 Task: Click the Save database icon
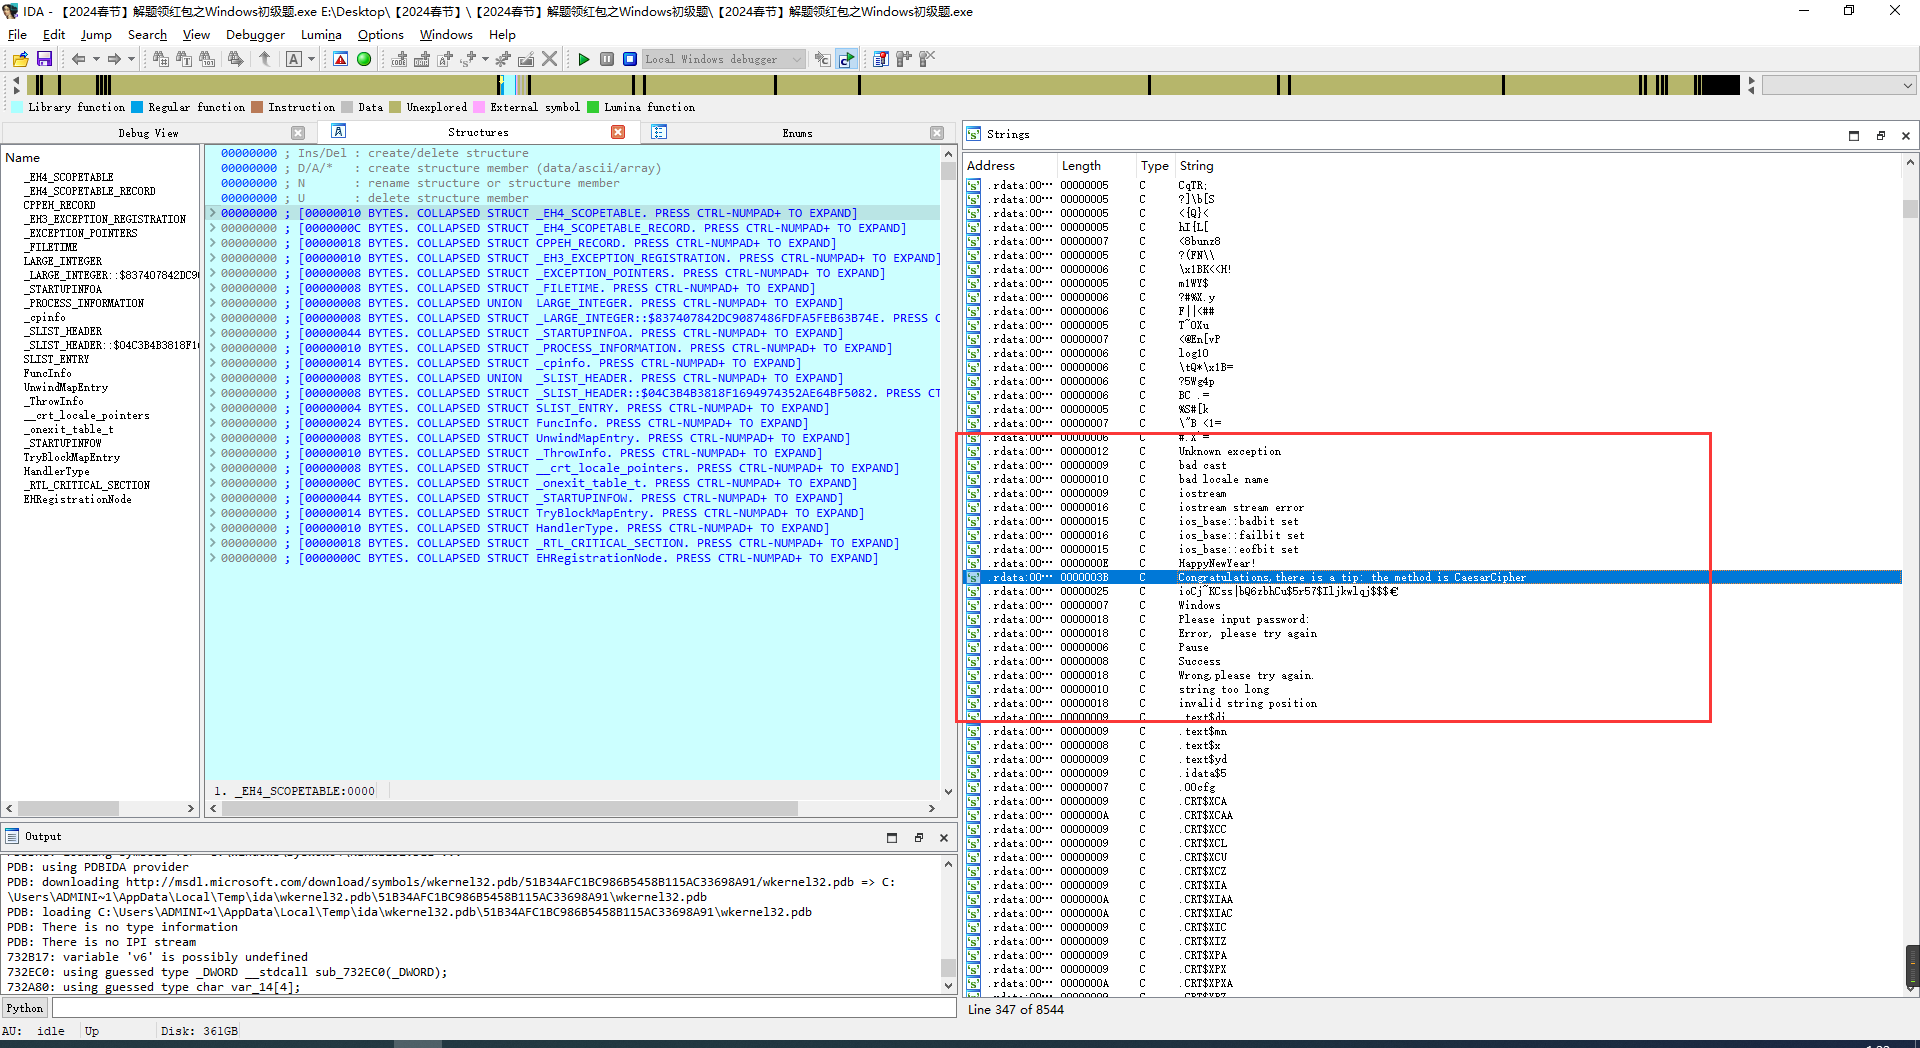[44, 59]
